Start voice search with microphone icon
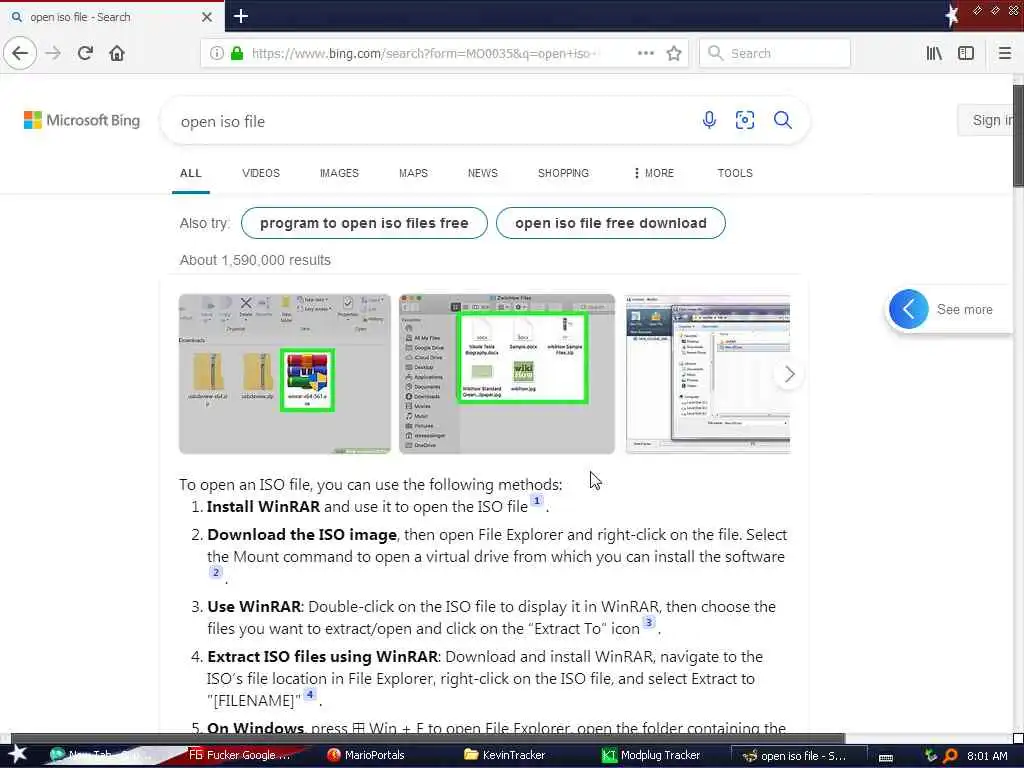 709,120
